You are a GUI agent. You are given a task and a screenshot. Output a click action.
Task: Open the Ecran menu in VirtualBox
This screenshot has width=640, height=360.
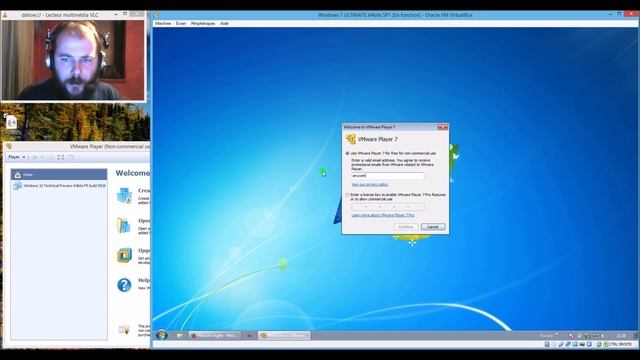[181, 23]
